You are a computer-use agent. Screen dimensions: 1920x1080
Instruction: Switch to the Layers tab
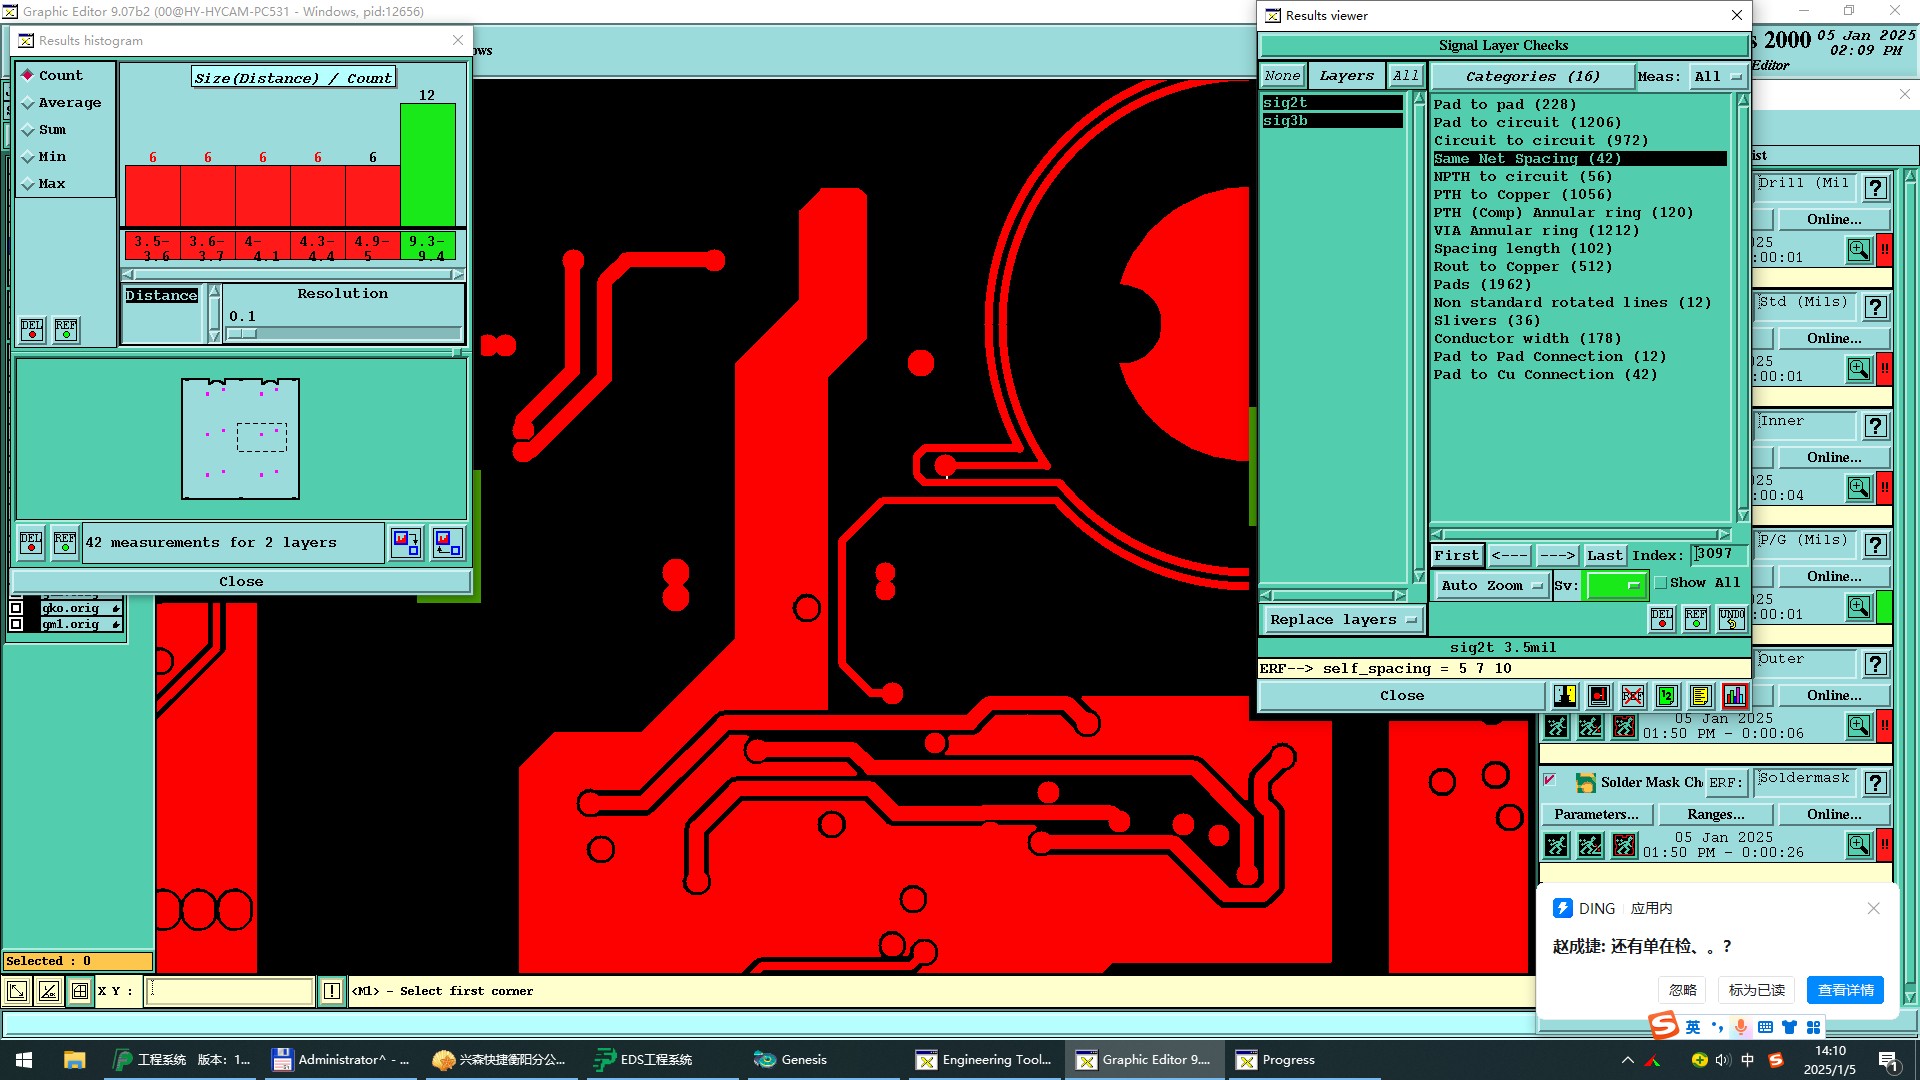[x=1346, y=76]
